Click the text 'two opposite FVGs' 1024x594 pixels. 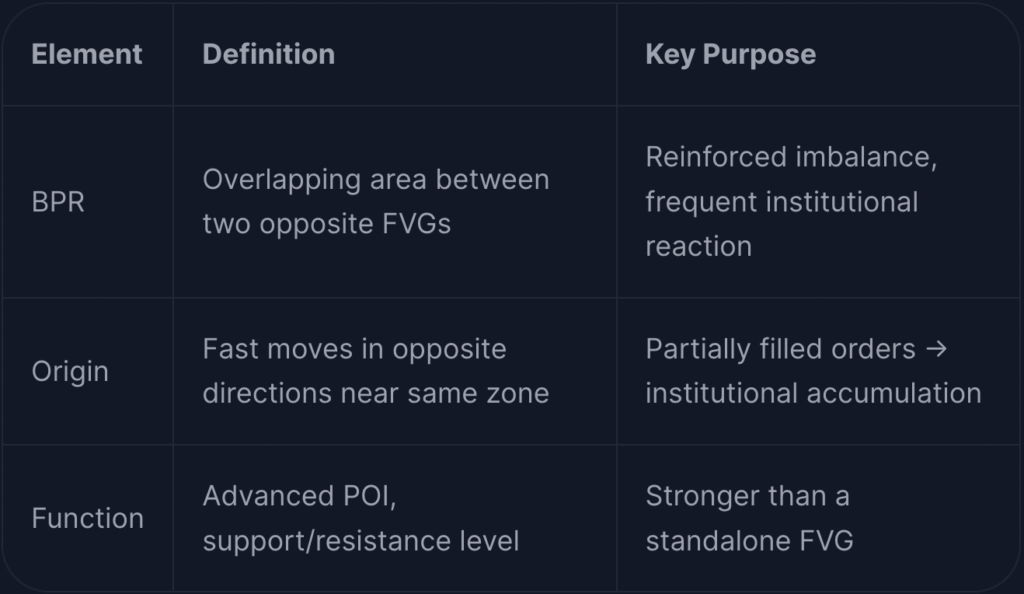pyautogui.click(x=327, y=225)
